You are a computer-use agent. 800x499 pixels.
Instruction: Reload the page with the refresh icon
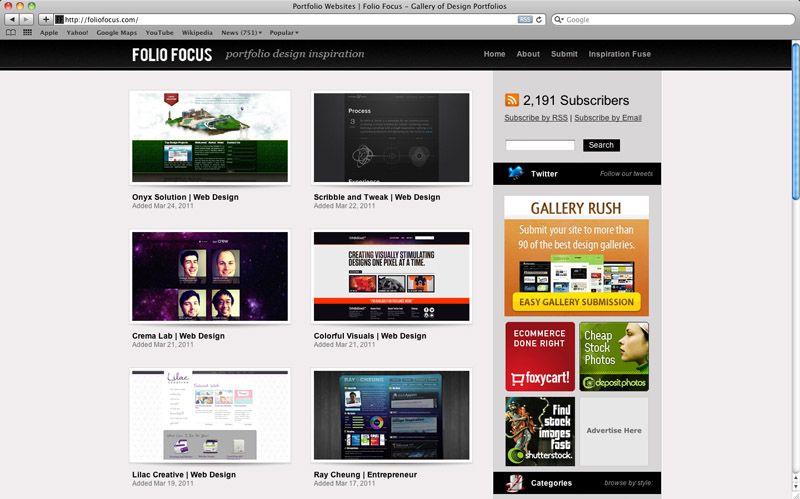[538, 19]
